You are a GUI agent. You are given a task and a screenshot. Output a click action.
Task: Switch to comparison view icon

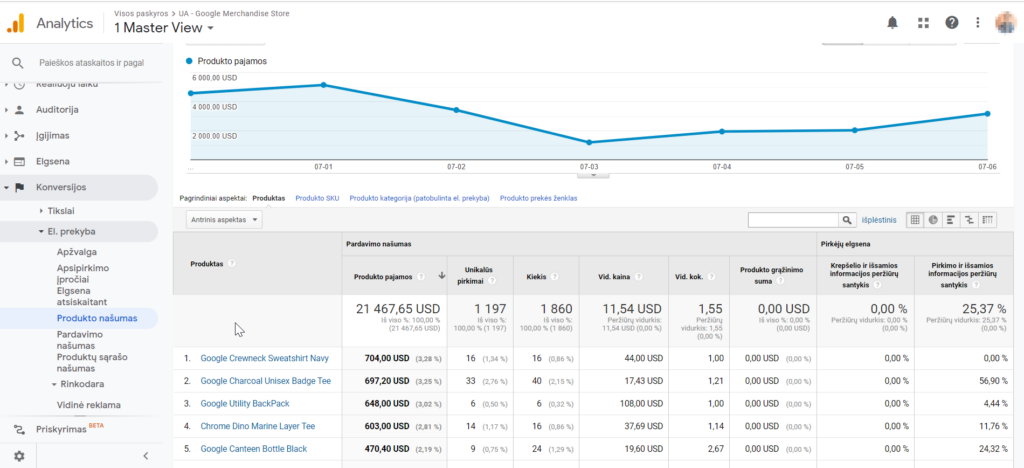[x=970, y=220]
